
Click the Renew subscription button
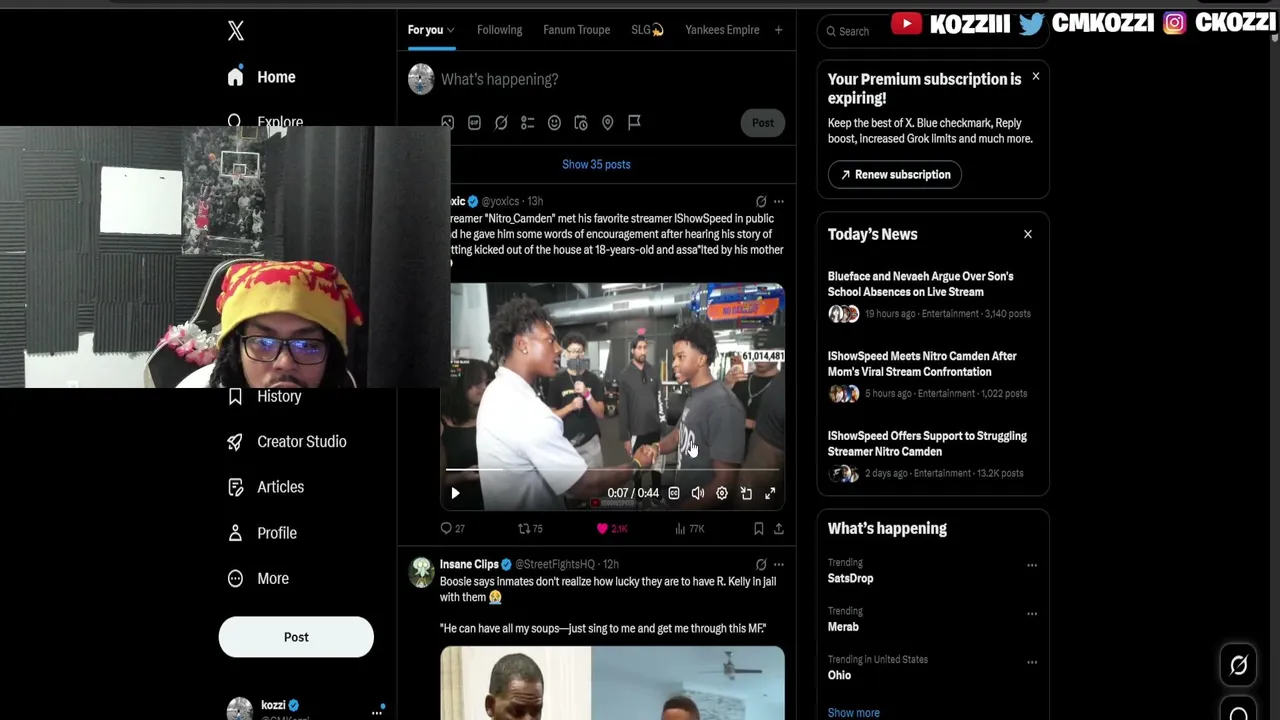pos(895,174)
